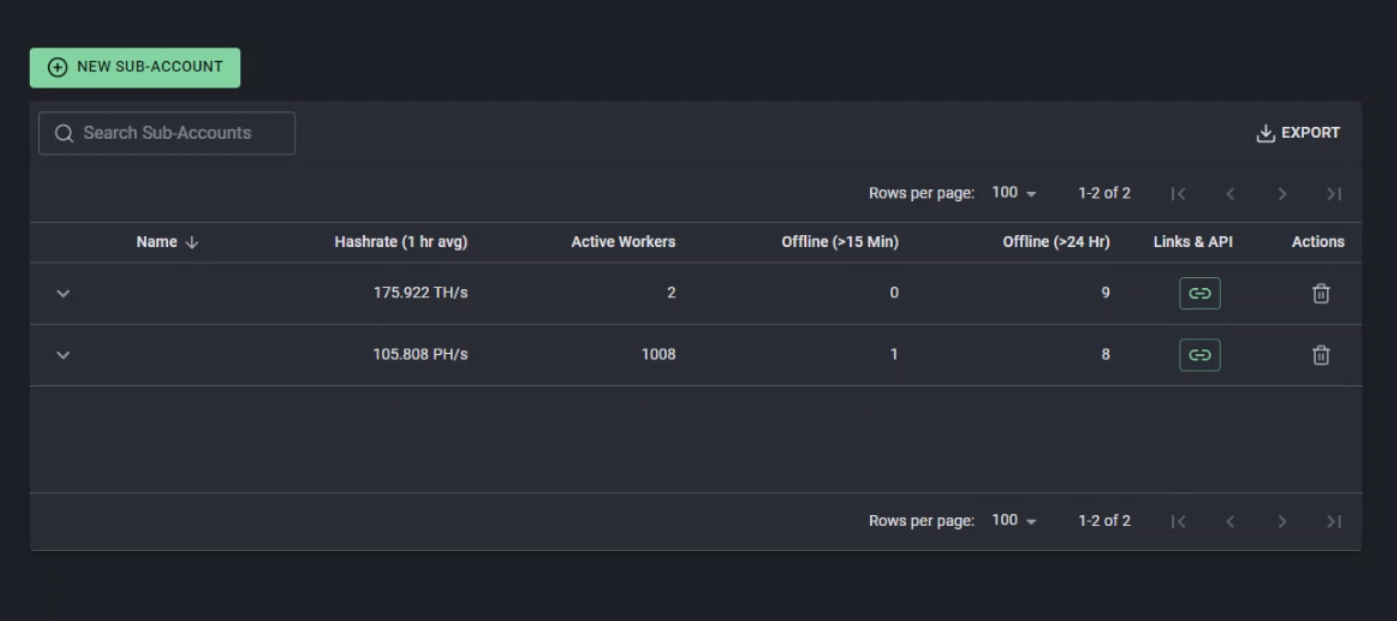The height and width of the screenshot is (621, 1397).
Task: Focus the Search Sub-Accounts field
Action: point(167,133)
